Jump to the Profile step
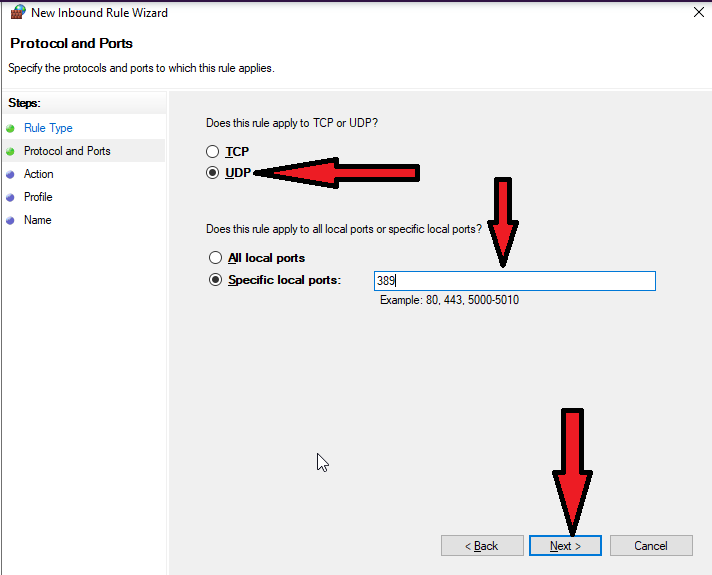The height and width of the screenshot is (575, 712). point(38,197)
